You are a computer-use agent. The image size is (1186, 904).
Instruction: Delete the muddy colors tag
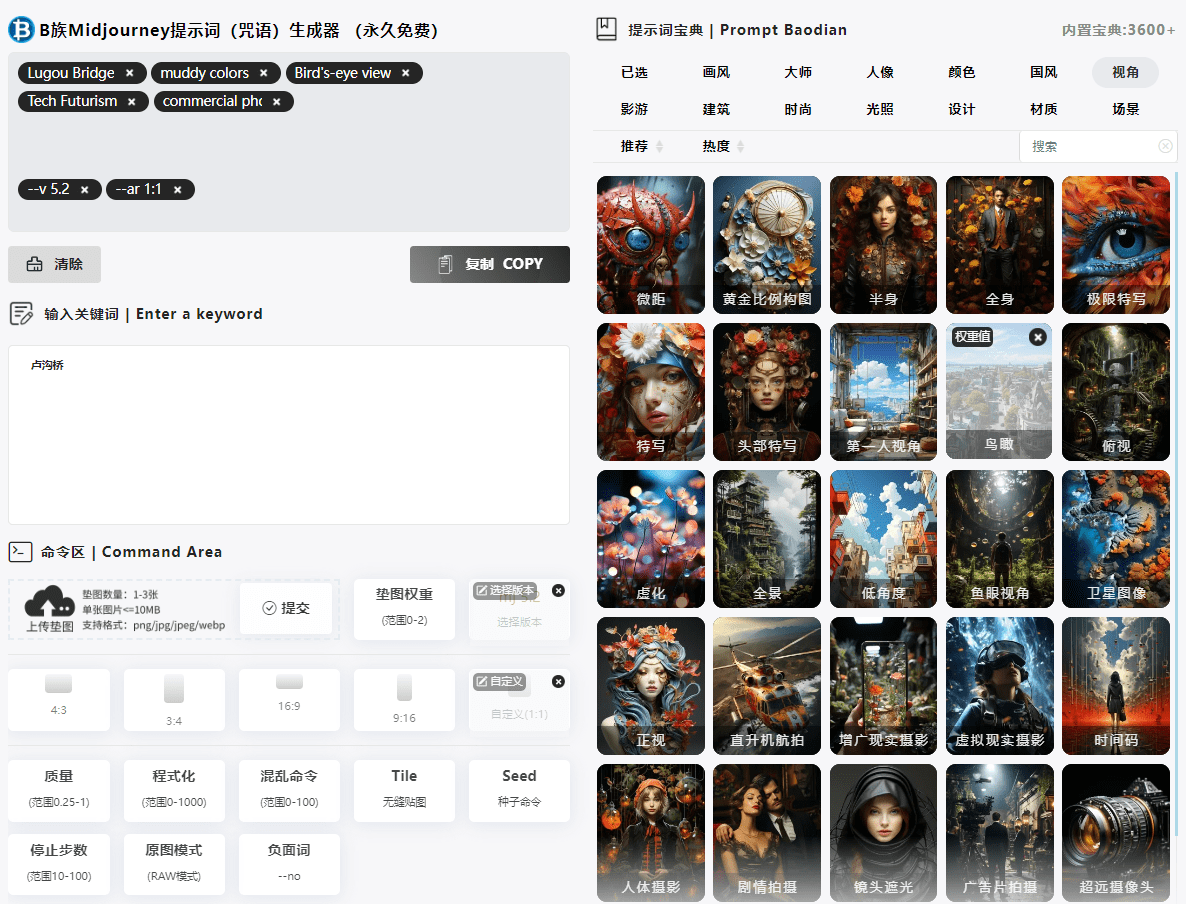(263, 73)
